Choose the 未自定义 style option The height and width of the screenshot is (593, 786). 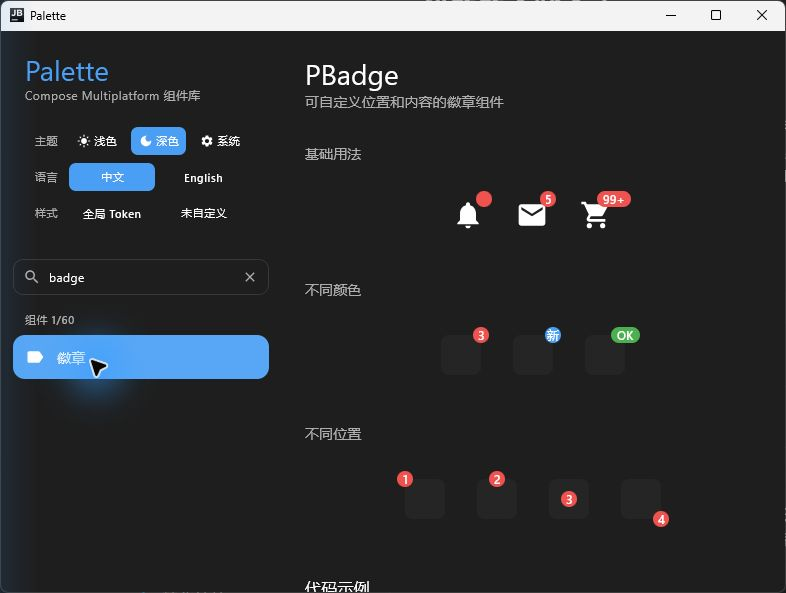click(204, 214)
